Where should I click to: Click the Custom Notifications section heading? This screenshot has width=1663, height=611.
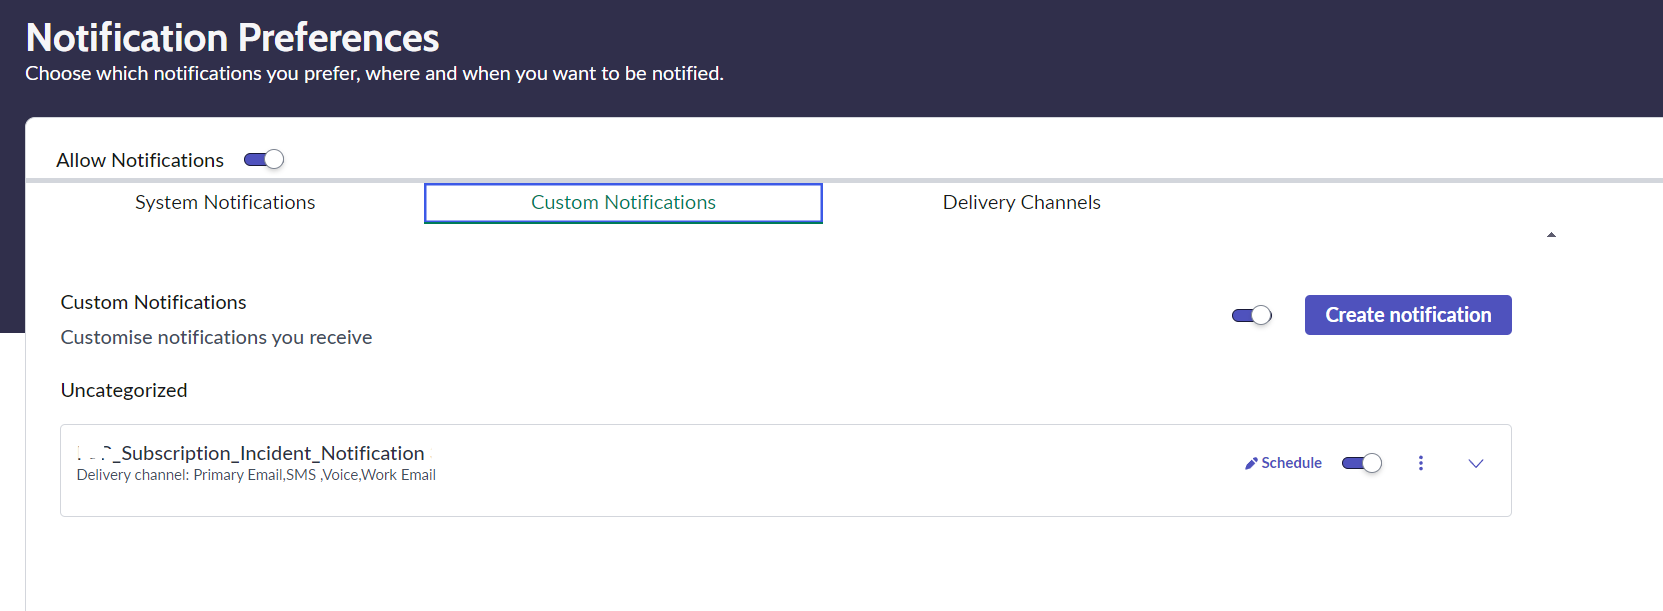[153, 302]
